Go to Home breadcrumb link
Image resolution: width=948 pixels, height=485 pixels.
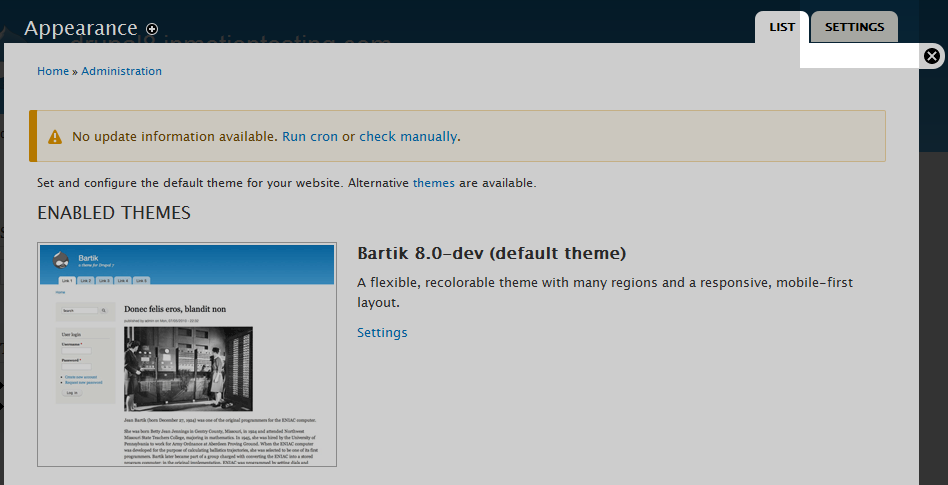tap(53, 71)
